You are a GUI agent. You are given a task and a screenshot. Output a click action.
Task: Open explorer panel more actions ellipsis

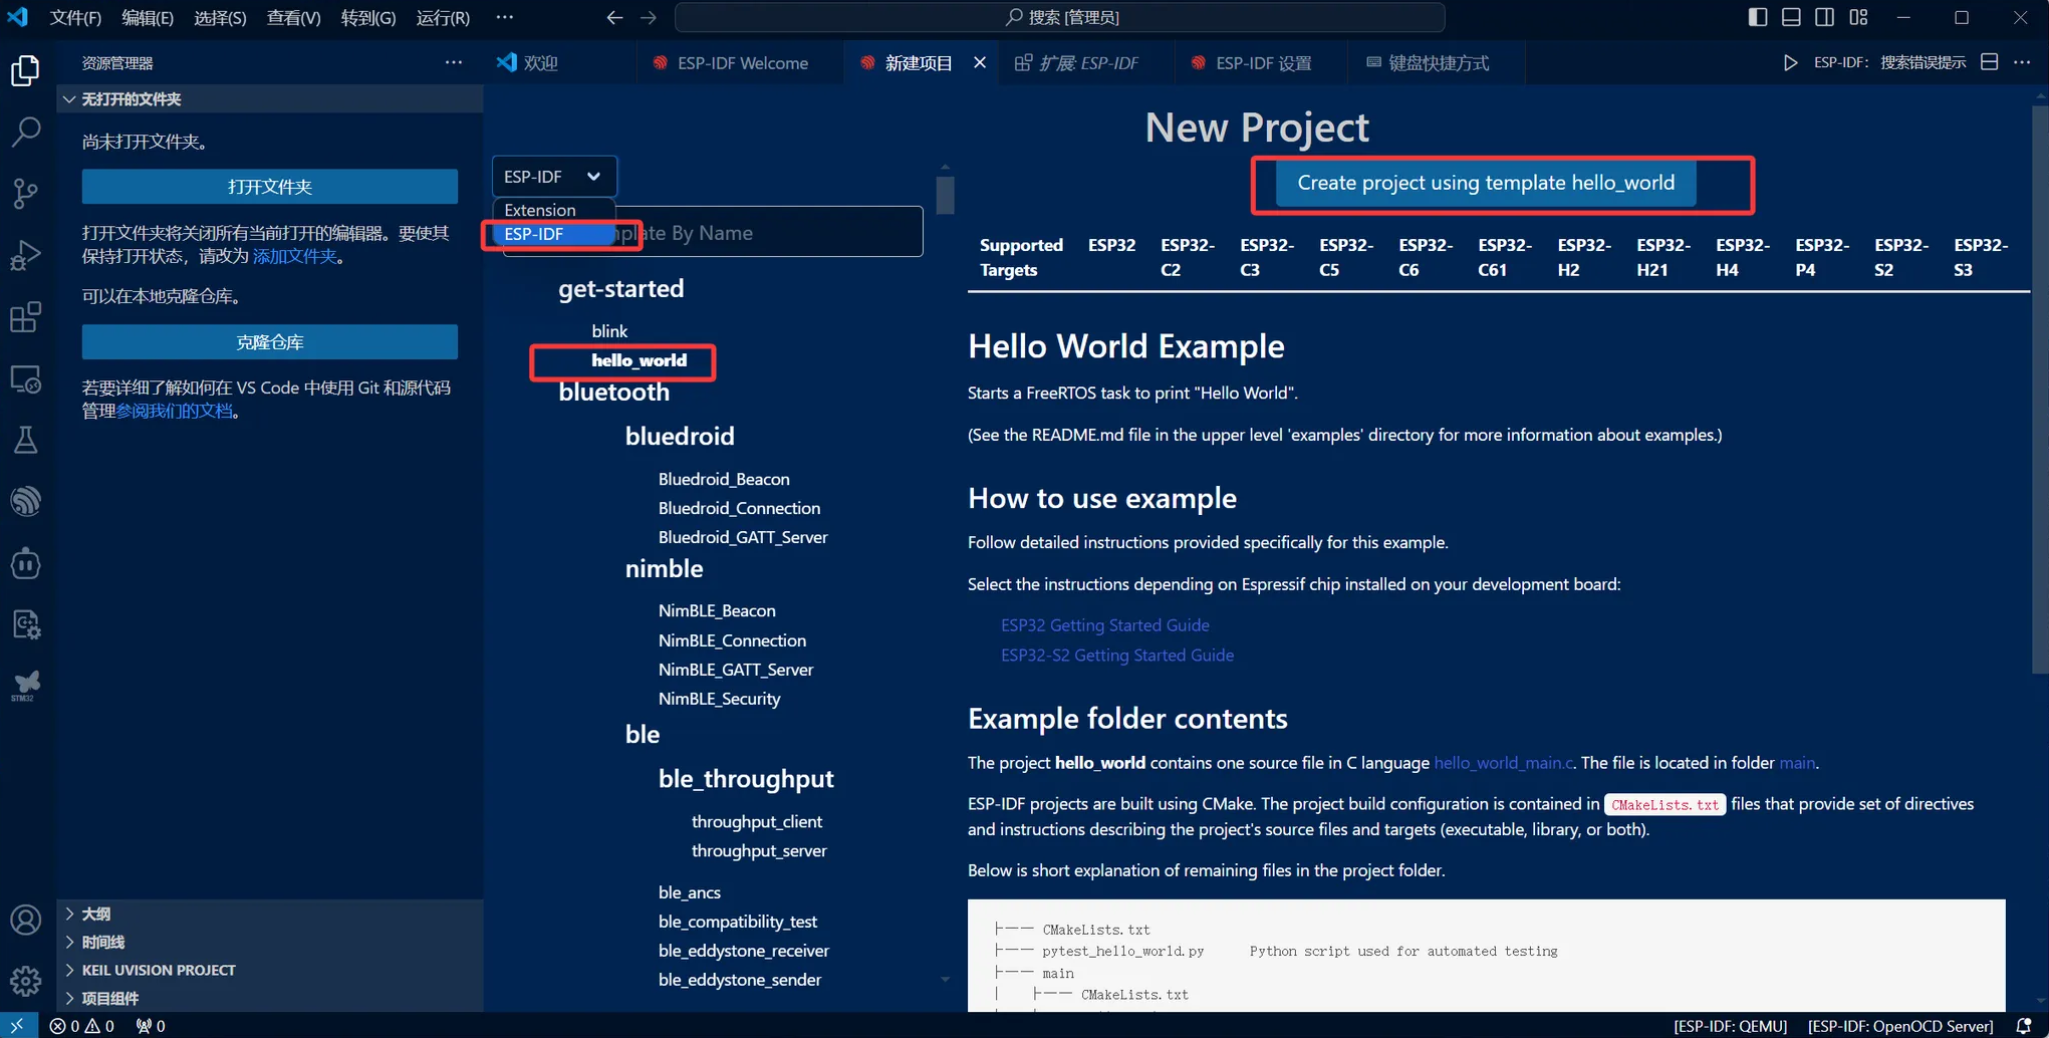pyautogui.click(x=454, y=62)
